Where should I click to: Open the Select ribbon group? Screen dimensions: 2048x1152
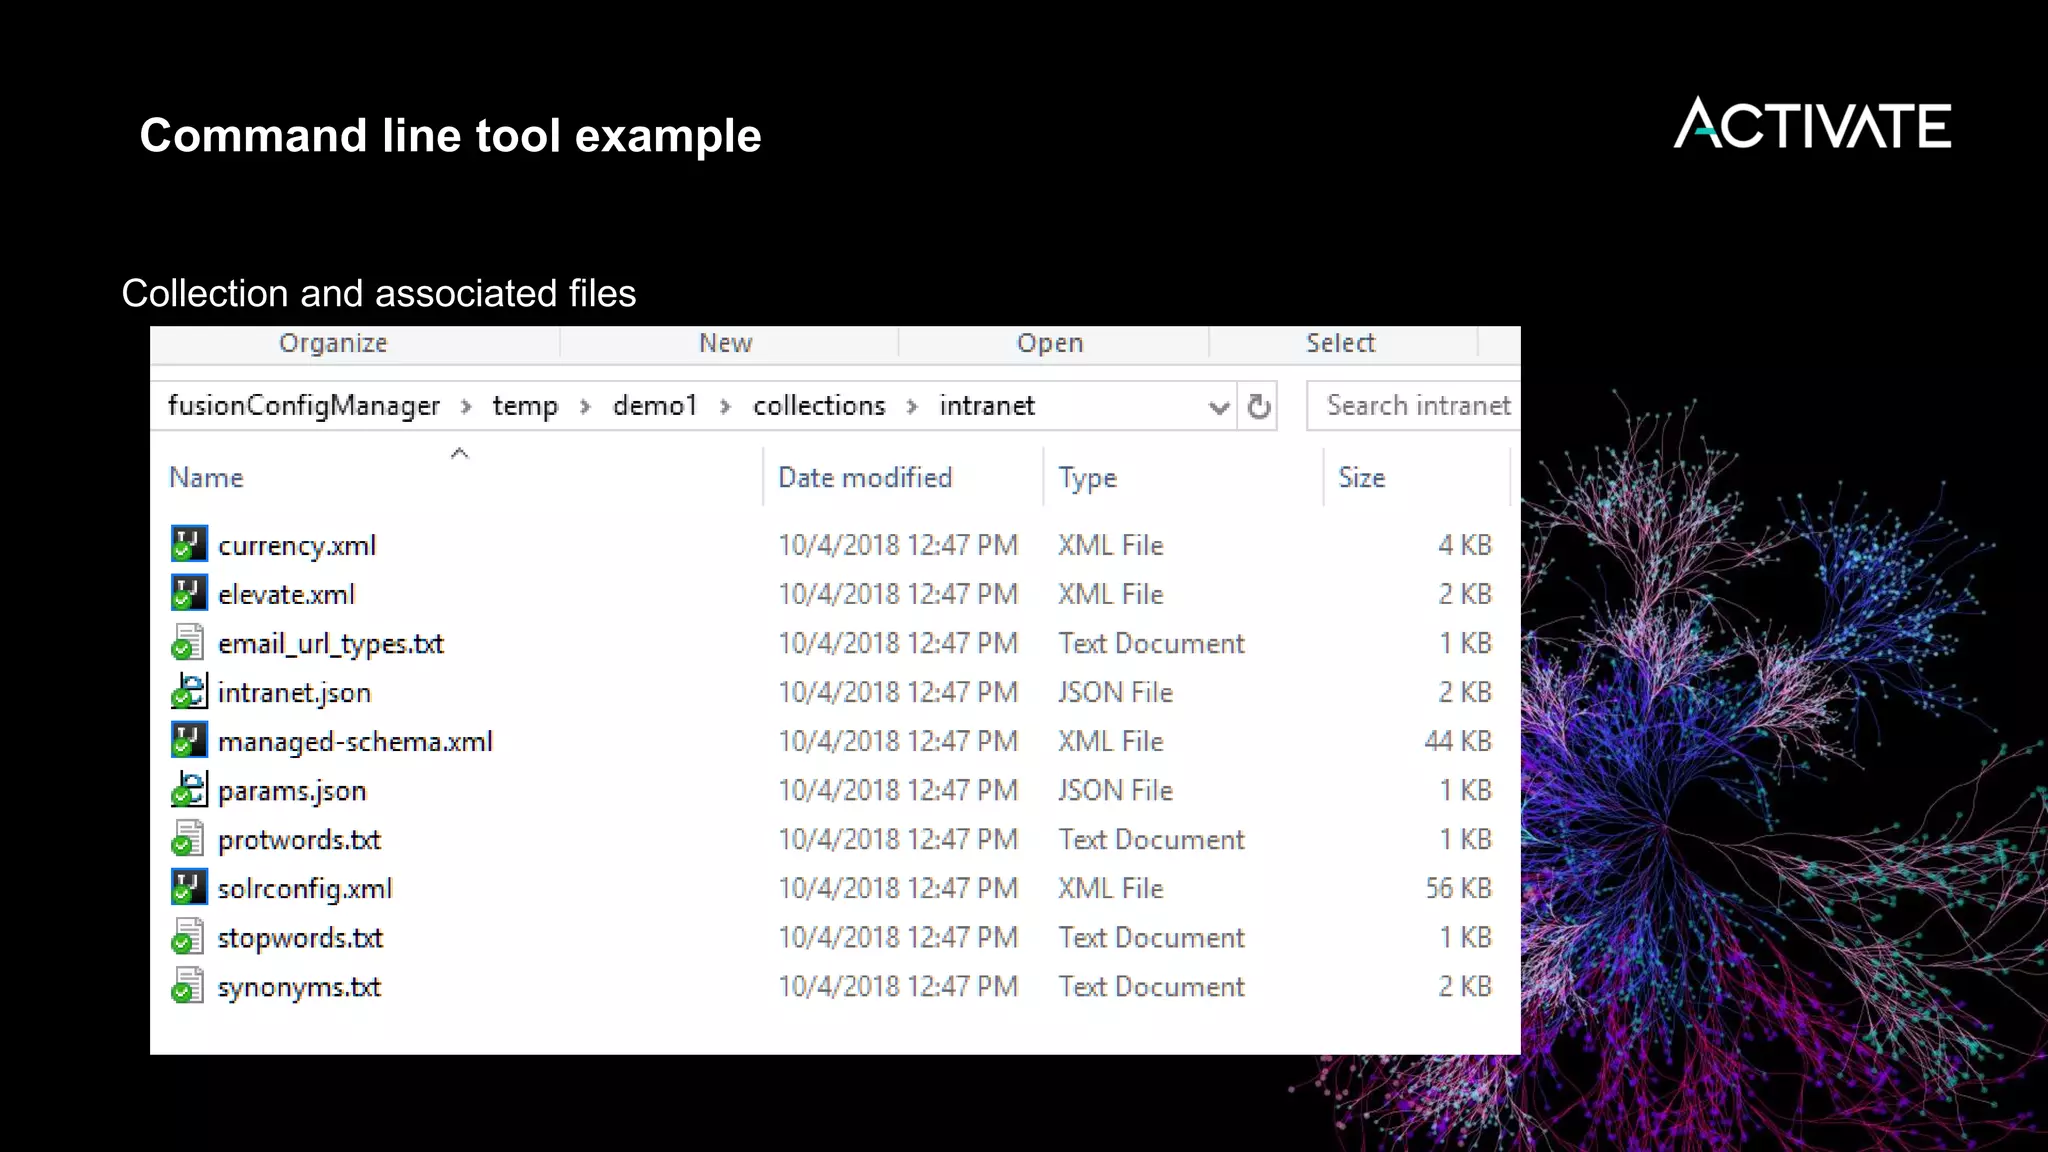tap(1341, 343)
